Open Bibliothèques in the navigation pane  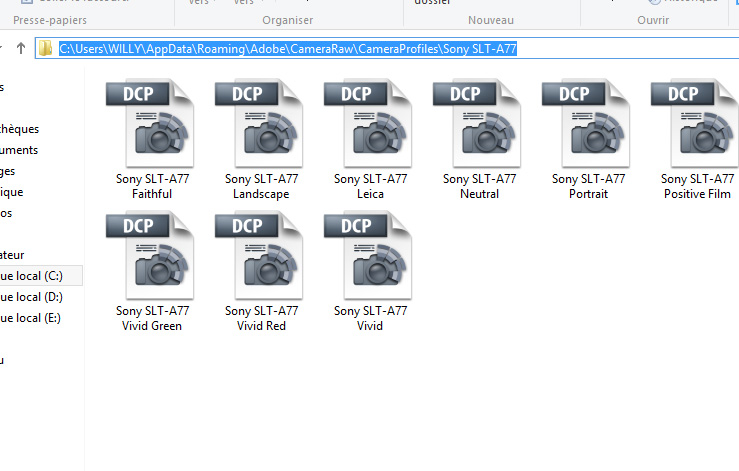point(20,129)
